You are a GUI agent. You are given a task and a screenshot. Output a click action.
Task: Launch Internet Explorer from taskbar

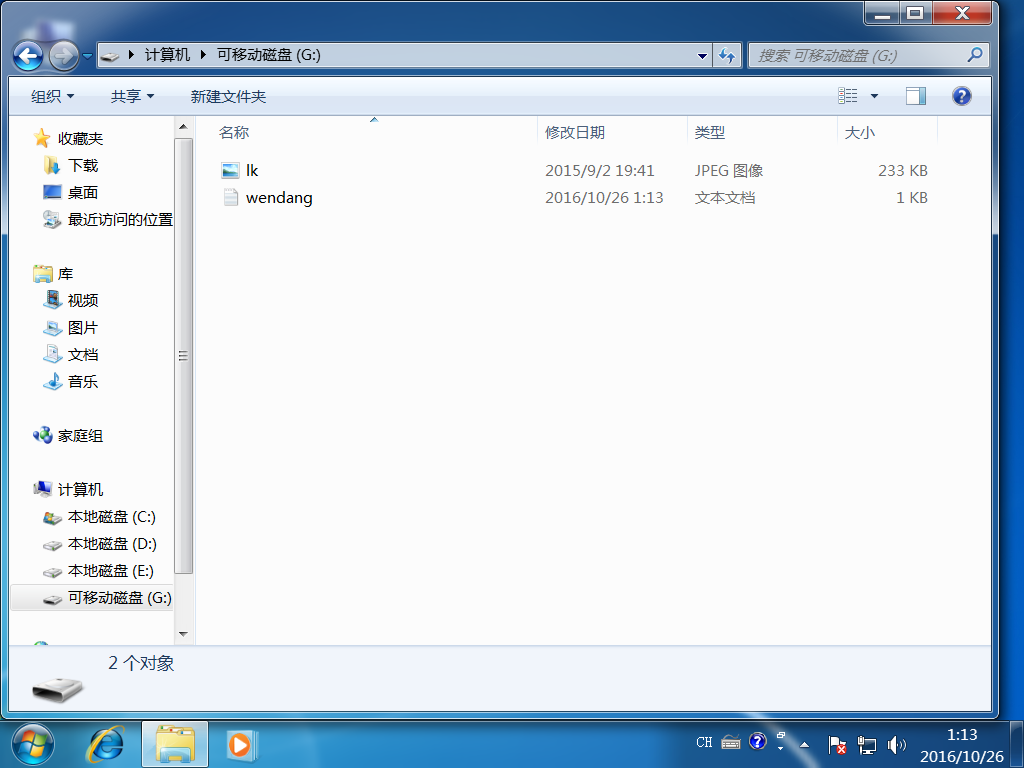(x=105, y=744)
